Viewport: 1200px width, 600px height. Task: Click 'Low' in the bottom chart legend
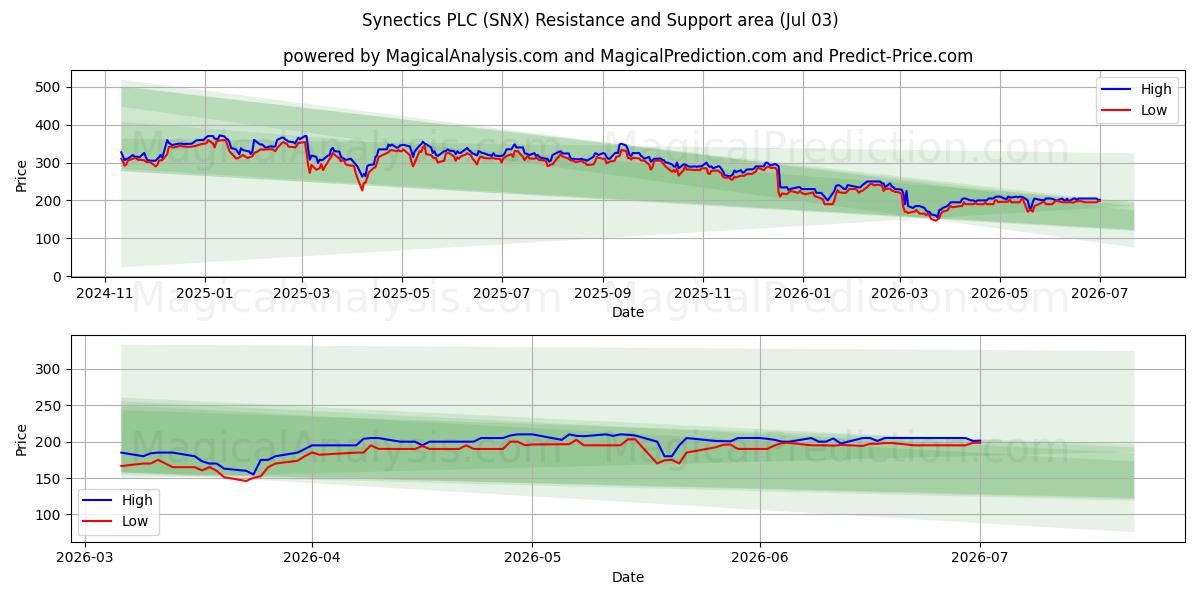[x=136, y=521]
